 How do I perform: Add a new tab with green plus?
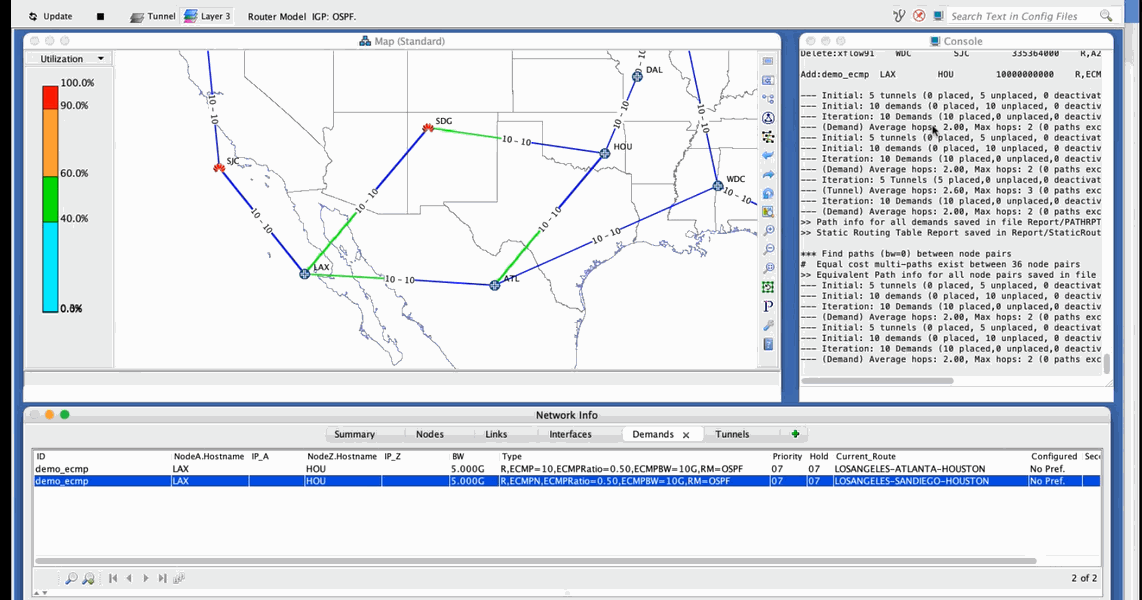point(795,434)
